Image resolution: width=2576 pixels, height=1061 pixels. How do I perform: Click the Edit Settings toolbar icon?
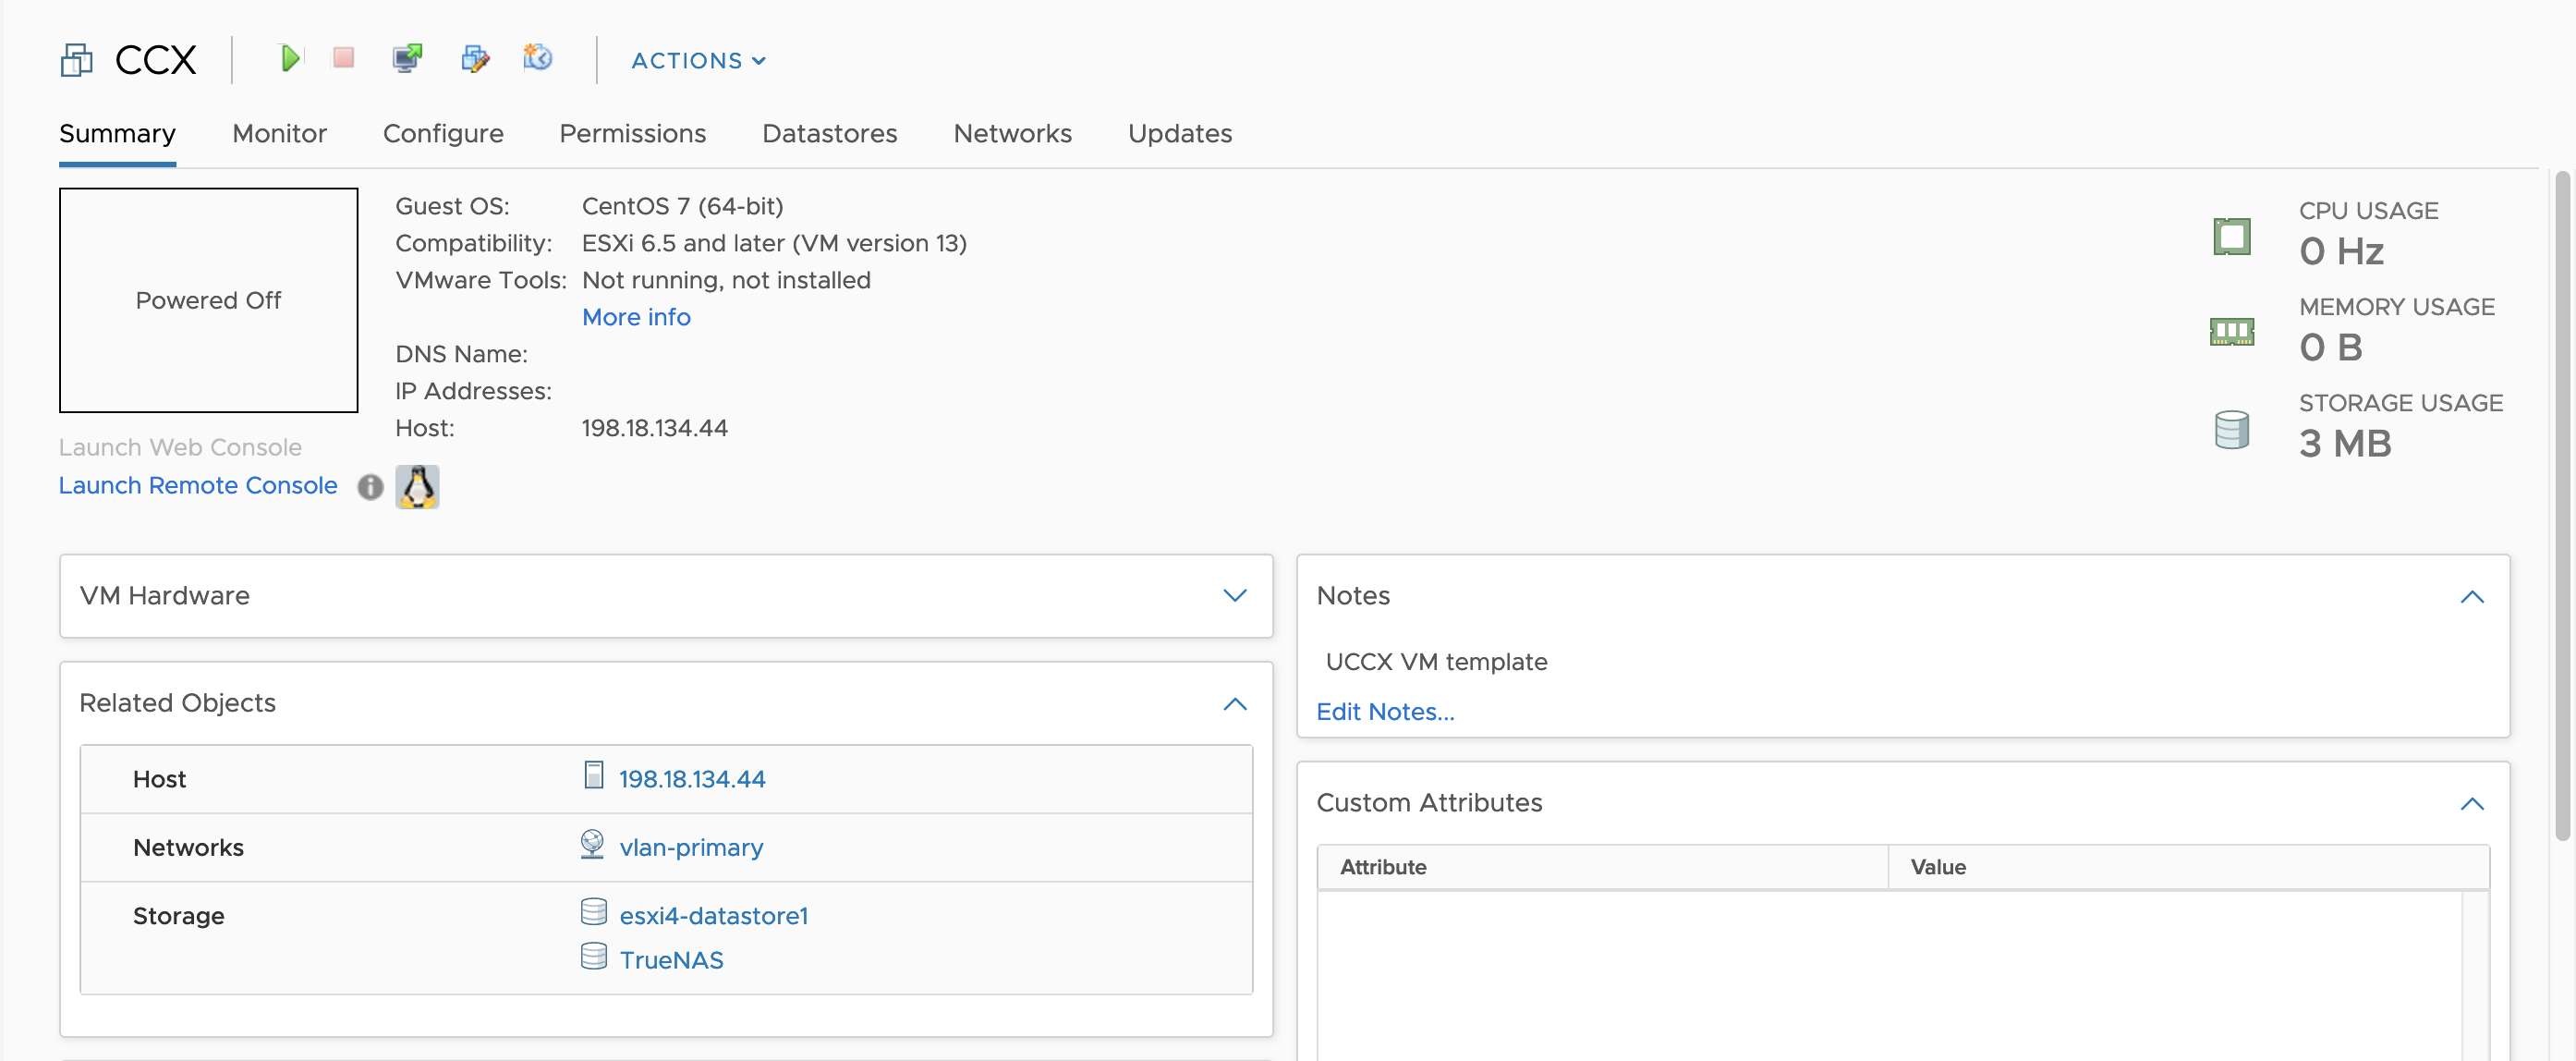point(475,58)
